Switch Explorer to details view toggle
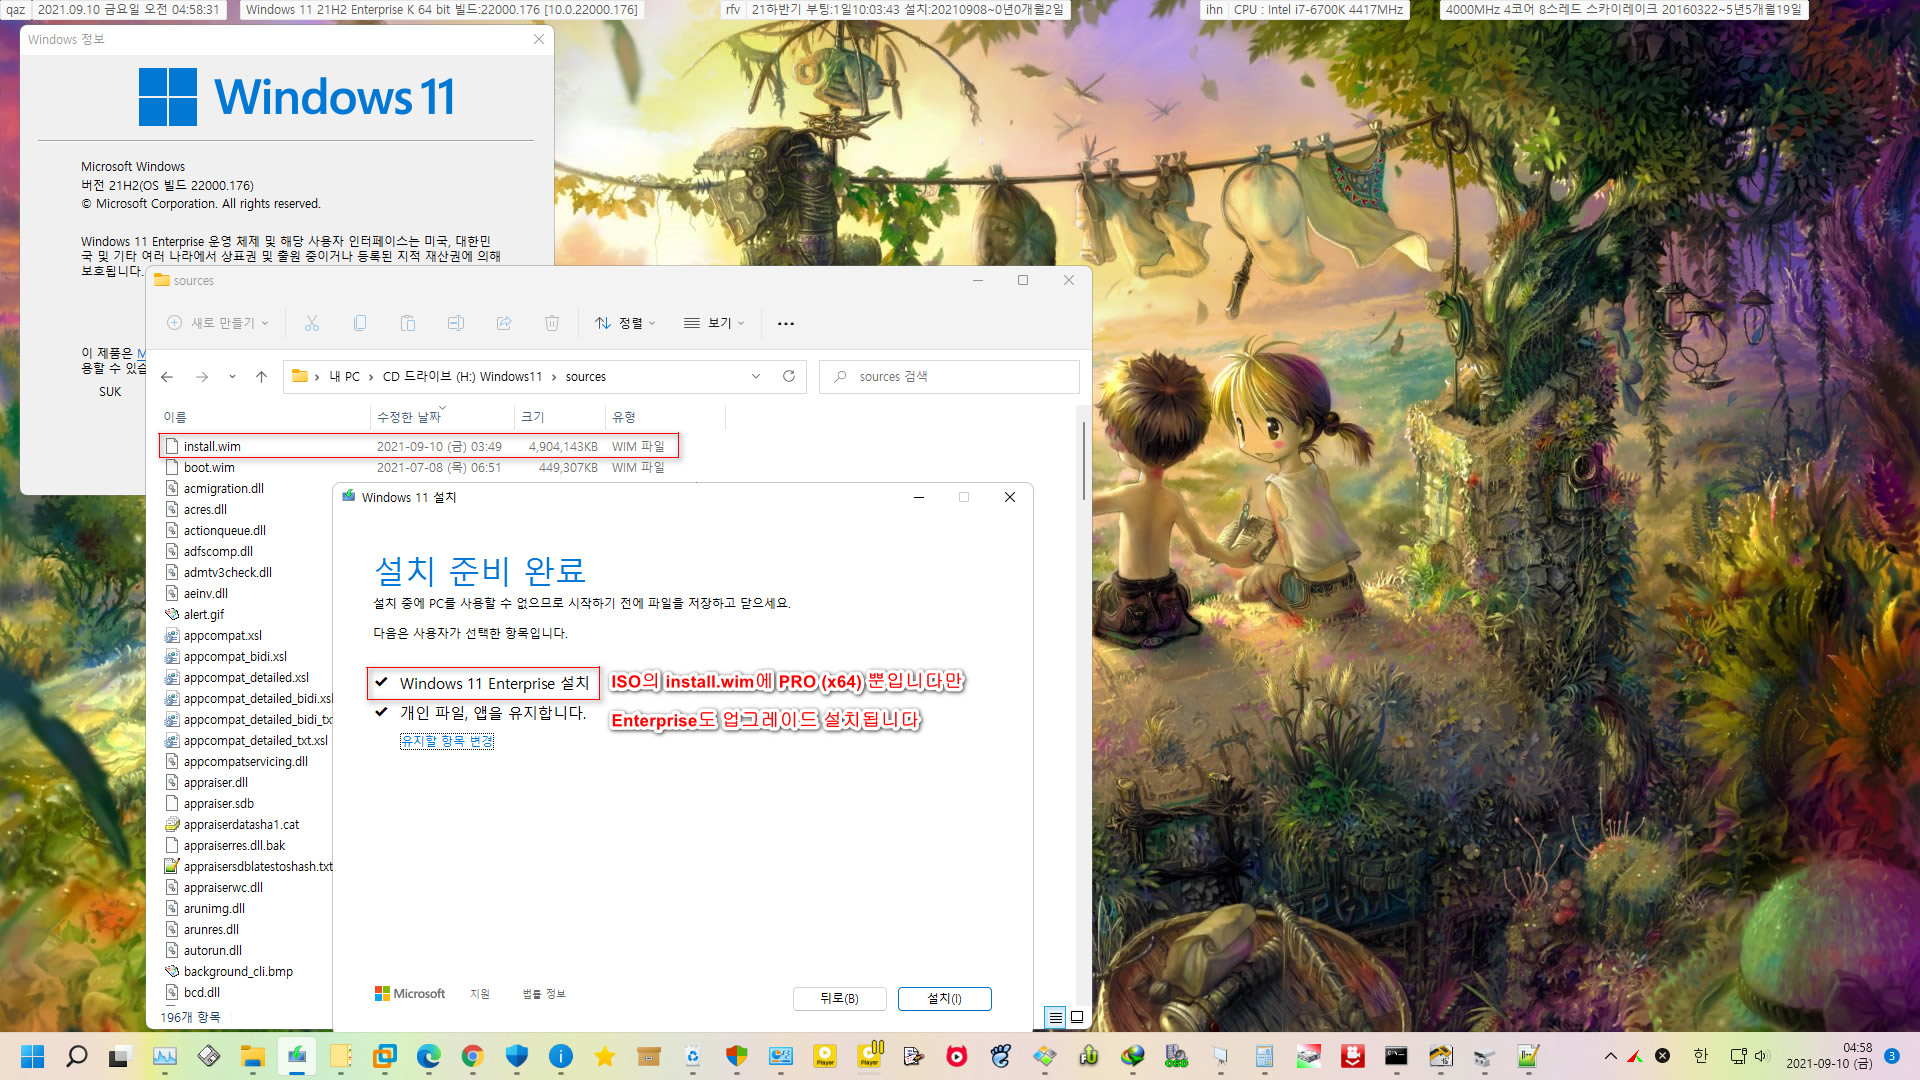1920x1080 pixels. [1055, 1017]
